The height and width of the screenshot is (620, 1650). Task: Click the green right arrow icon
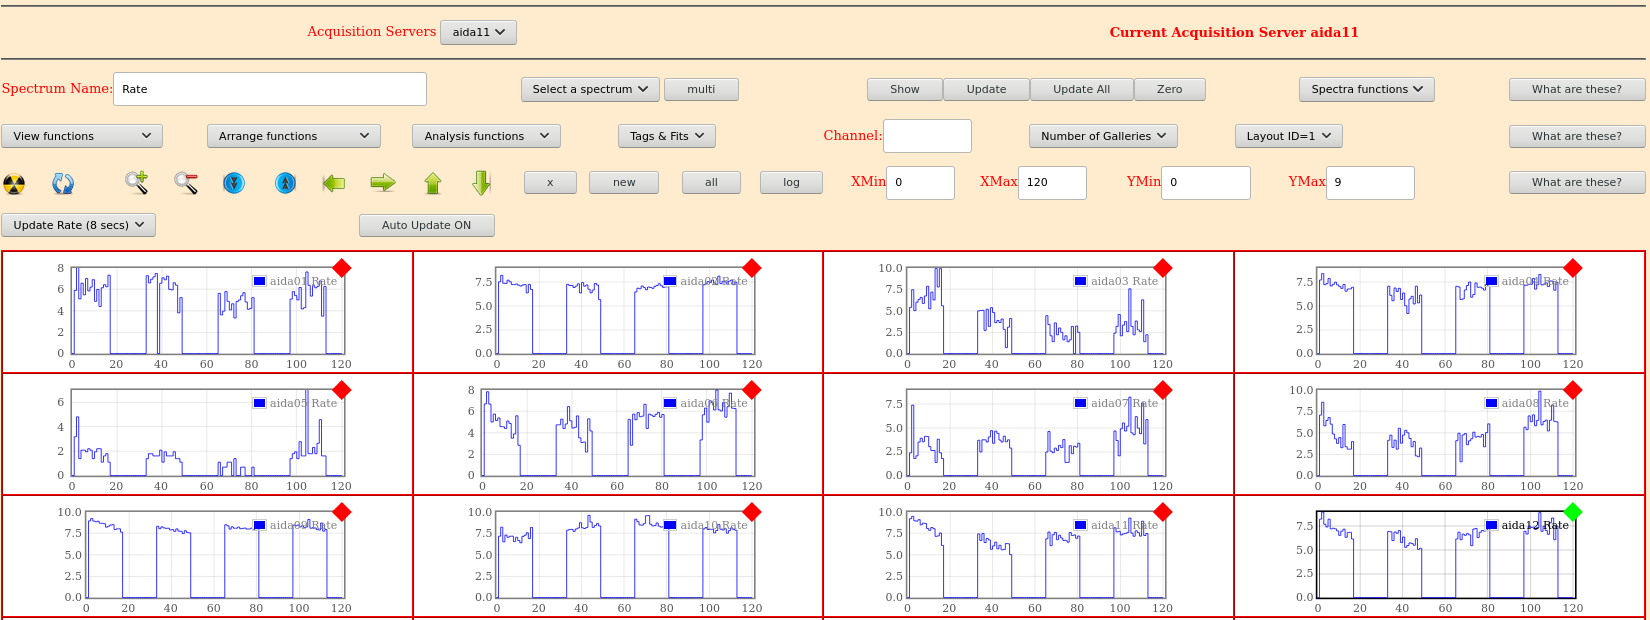pyautogui.click(x=383, y=183)
